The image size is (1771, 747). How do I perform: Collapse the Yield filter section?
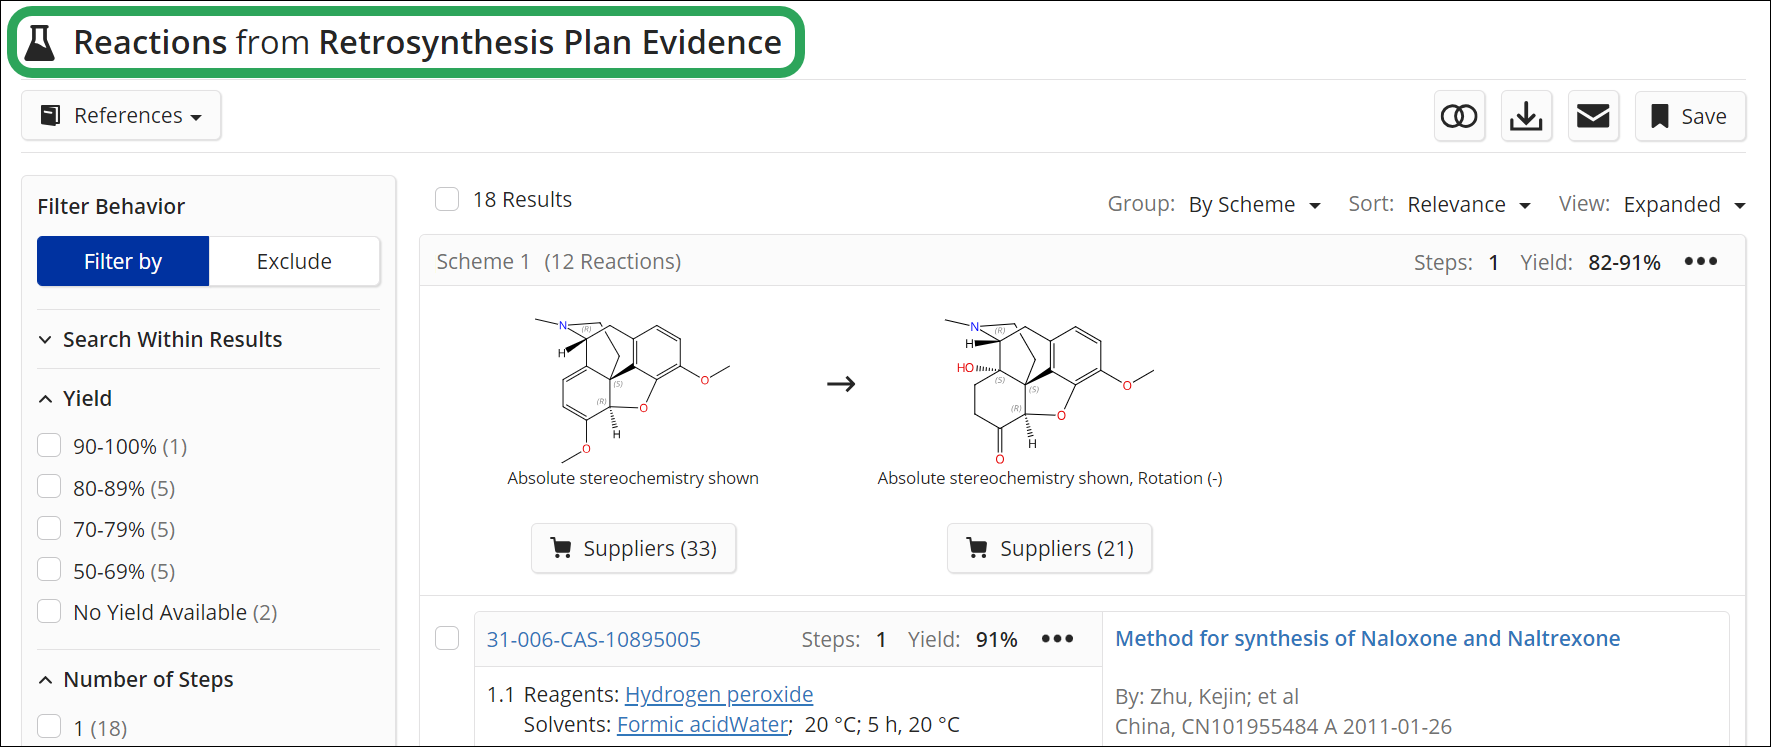(x=75, y=398)
